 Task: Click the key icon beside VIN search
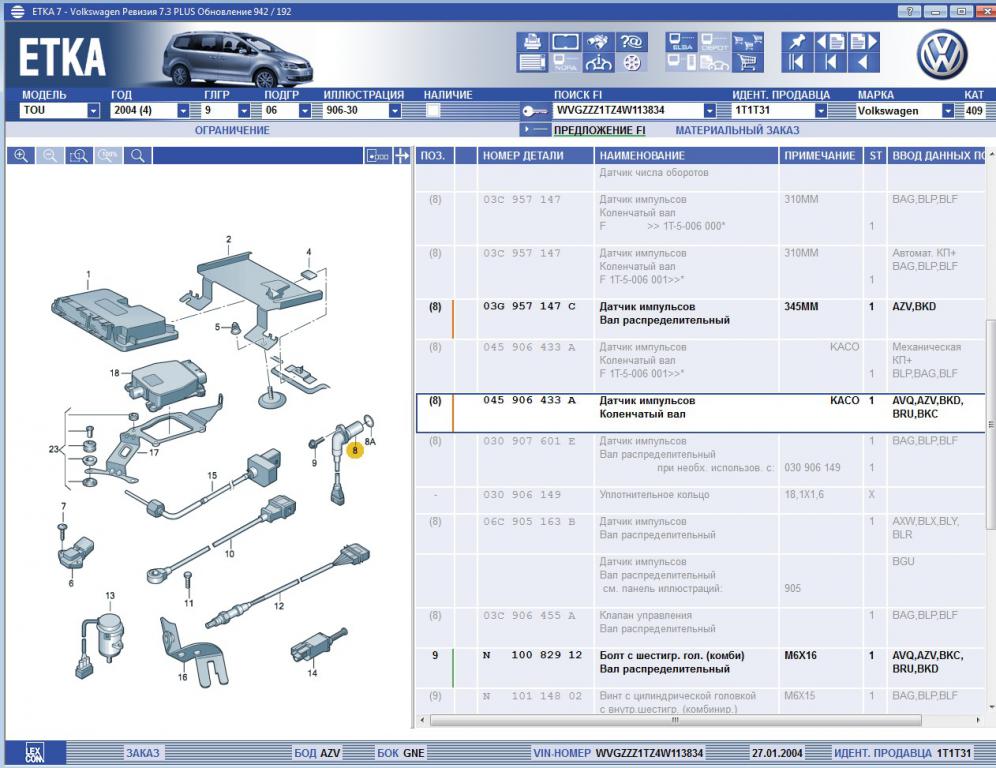pyautogui.click(x=535, y=111)
